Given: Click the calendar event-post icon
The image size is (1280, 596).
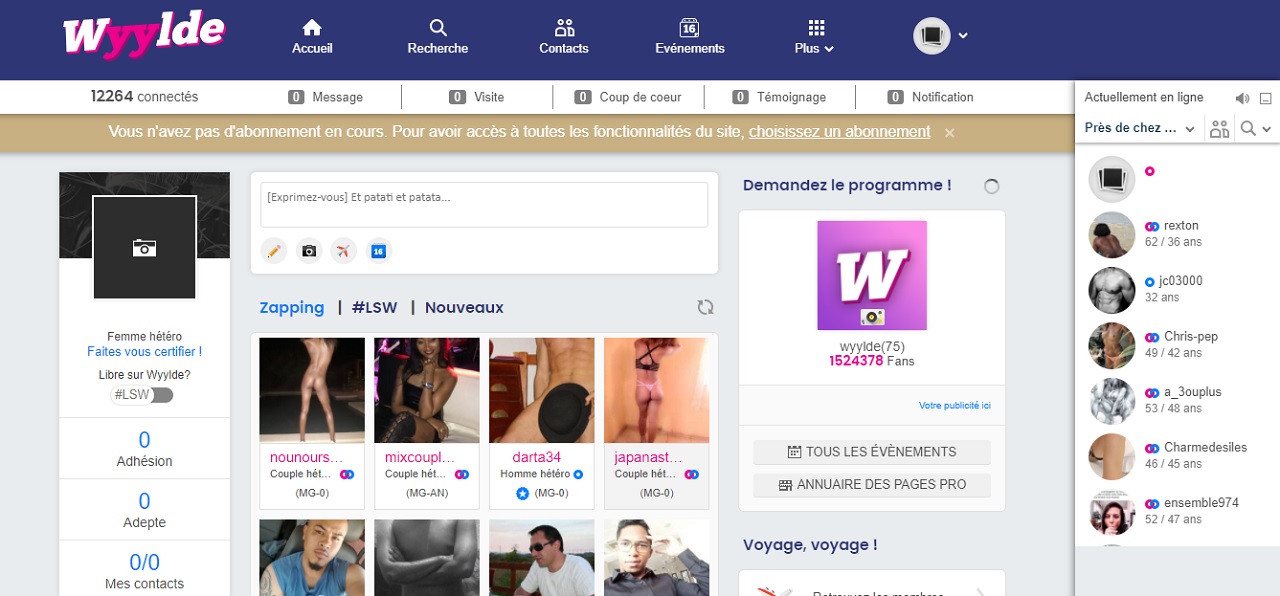Looking at the screenshot, I should [378, 251].
